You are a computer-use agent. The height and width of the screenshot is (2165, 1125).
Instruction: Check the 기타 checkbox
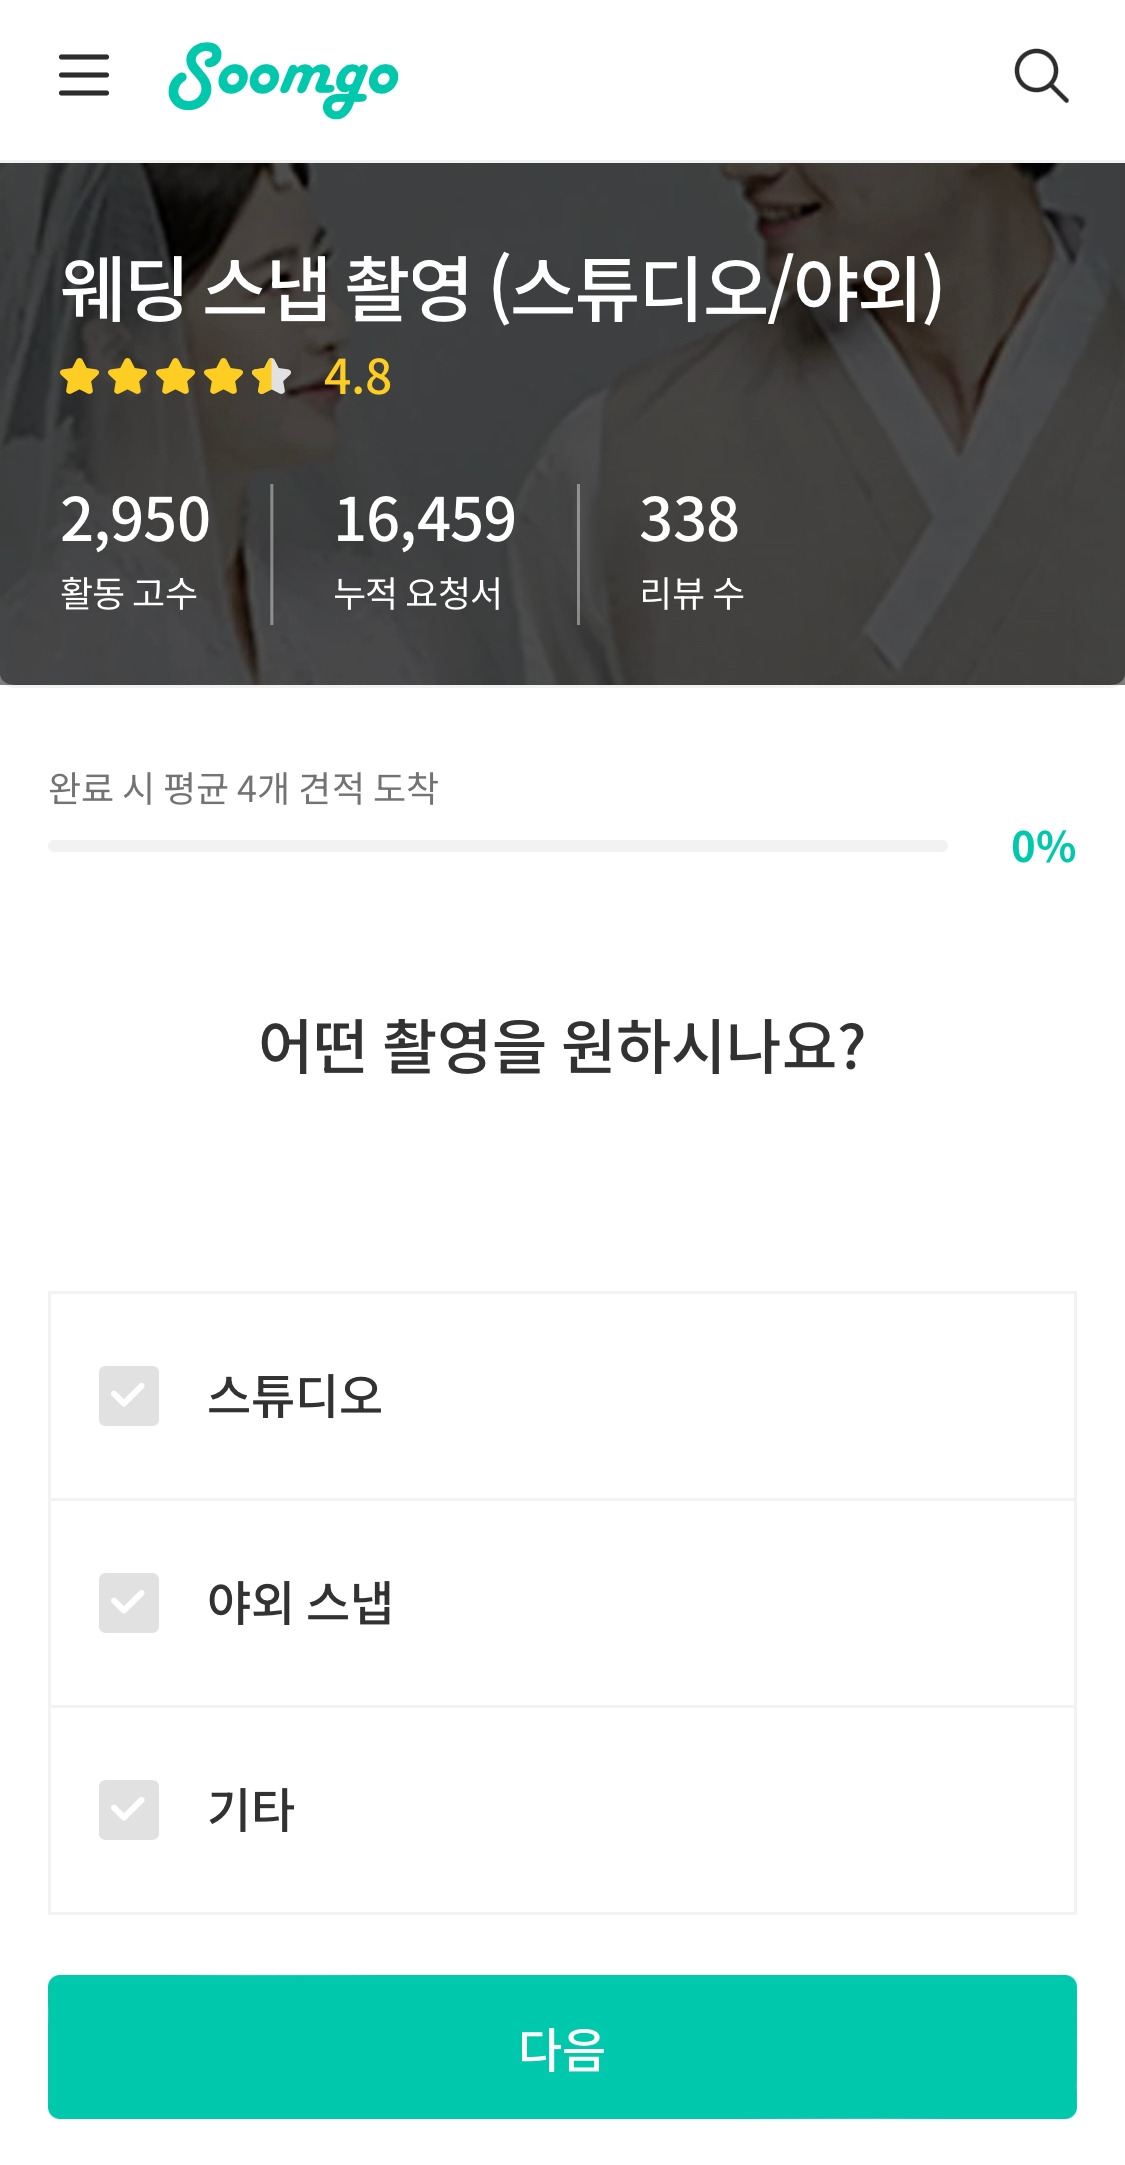pos(129,1810)
